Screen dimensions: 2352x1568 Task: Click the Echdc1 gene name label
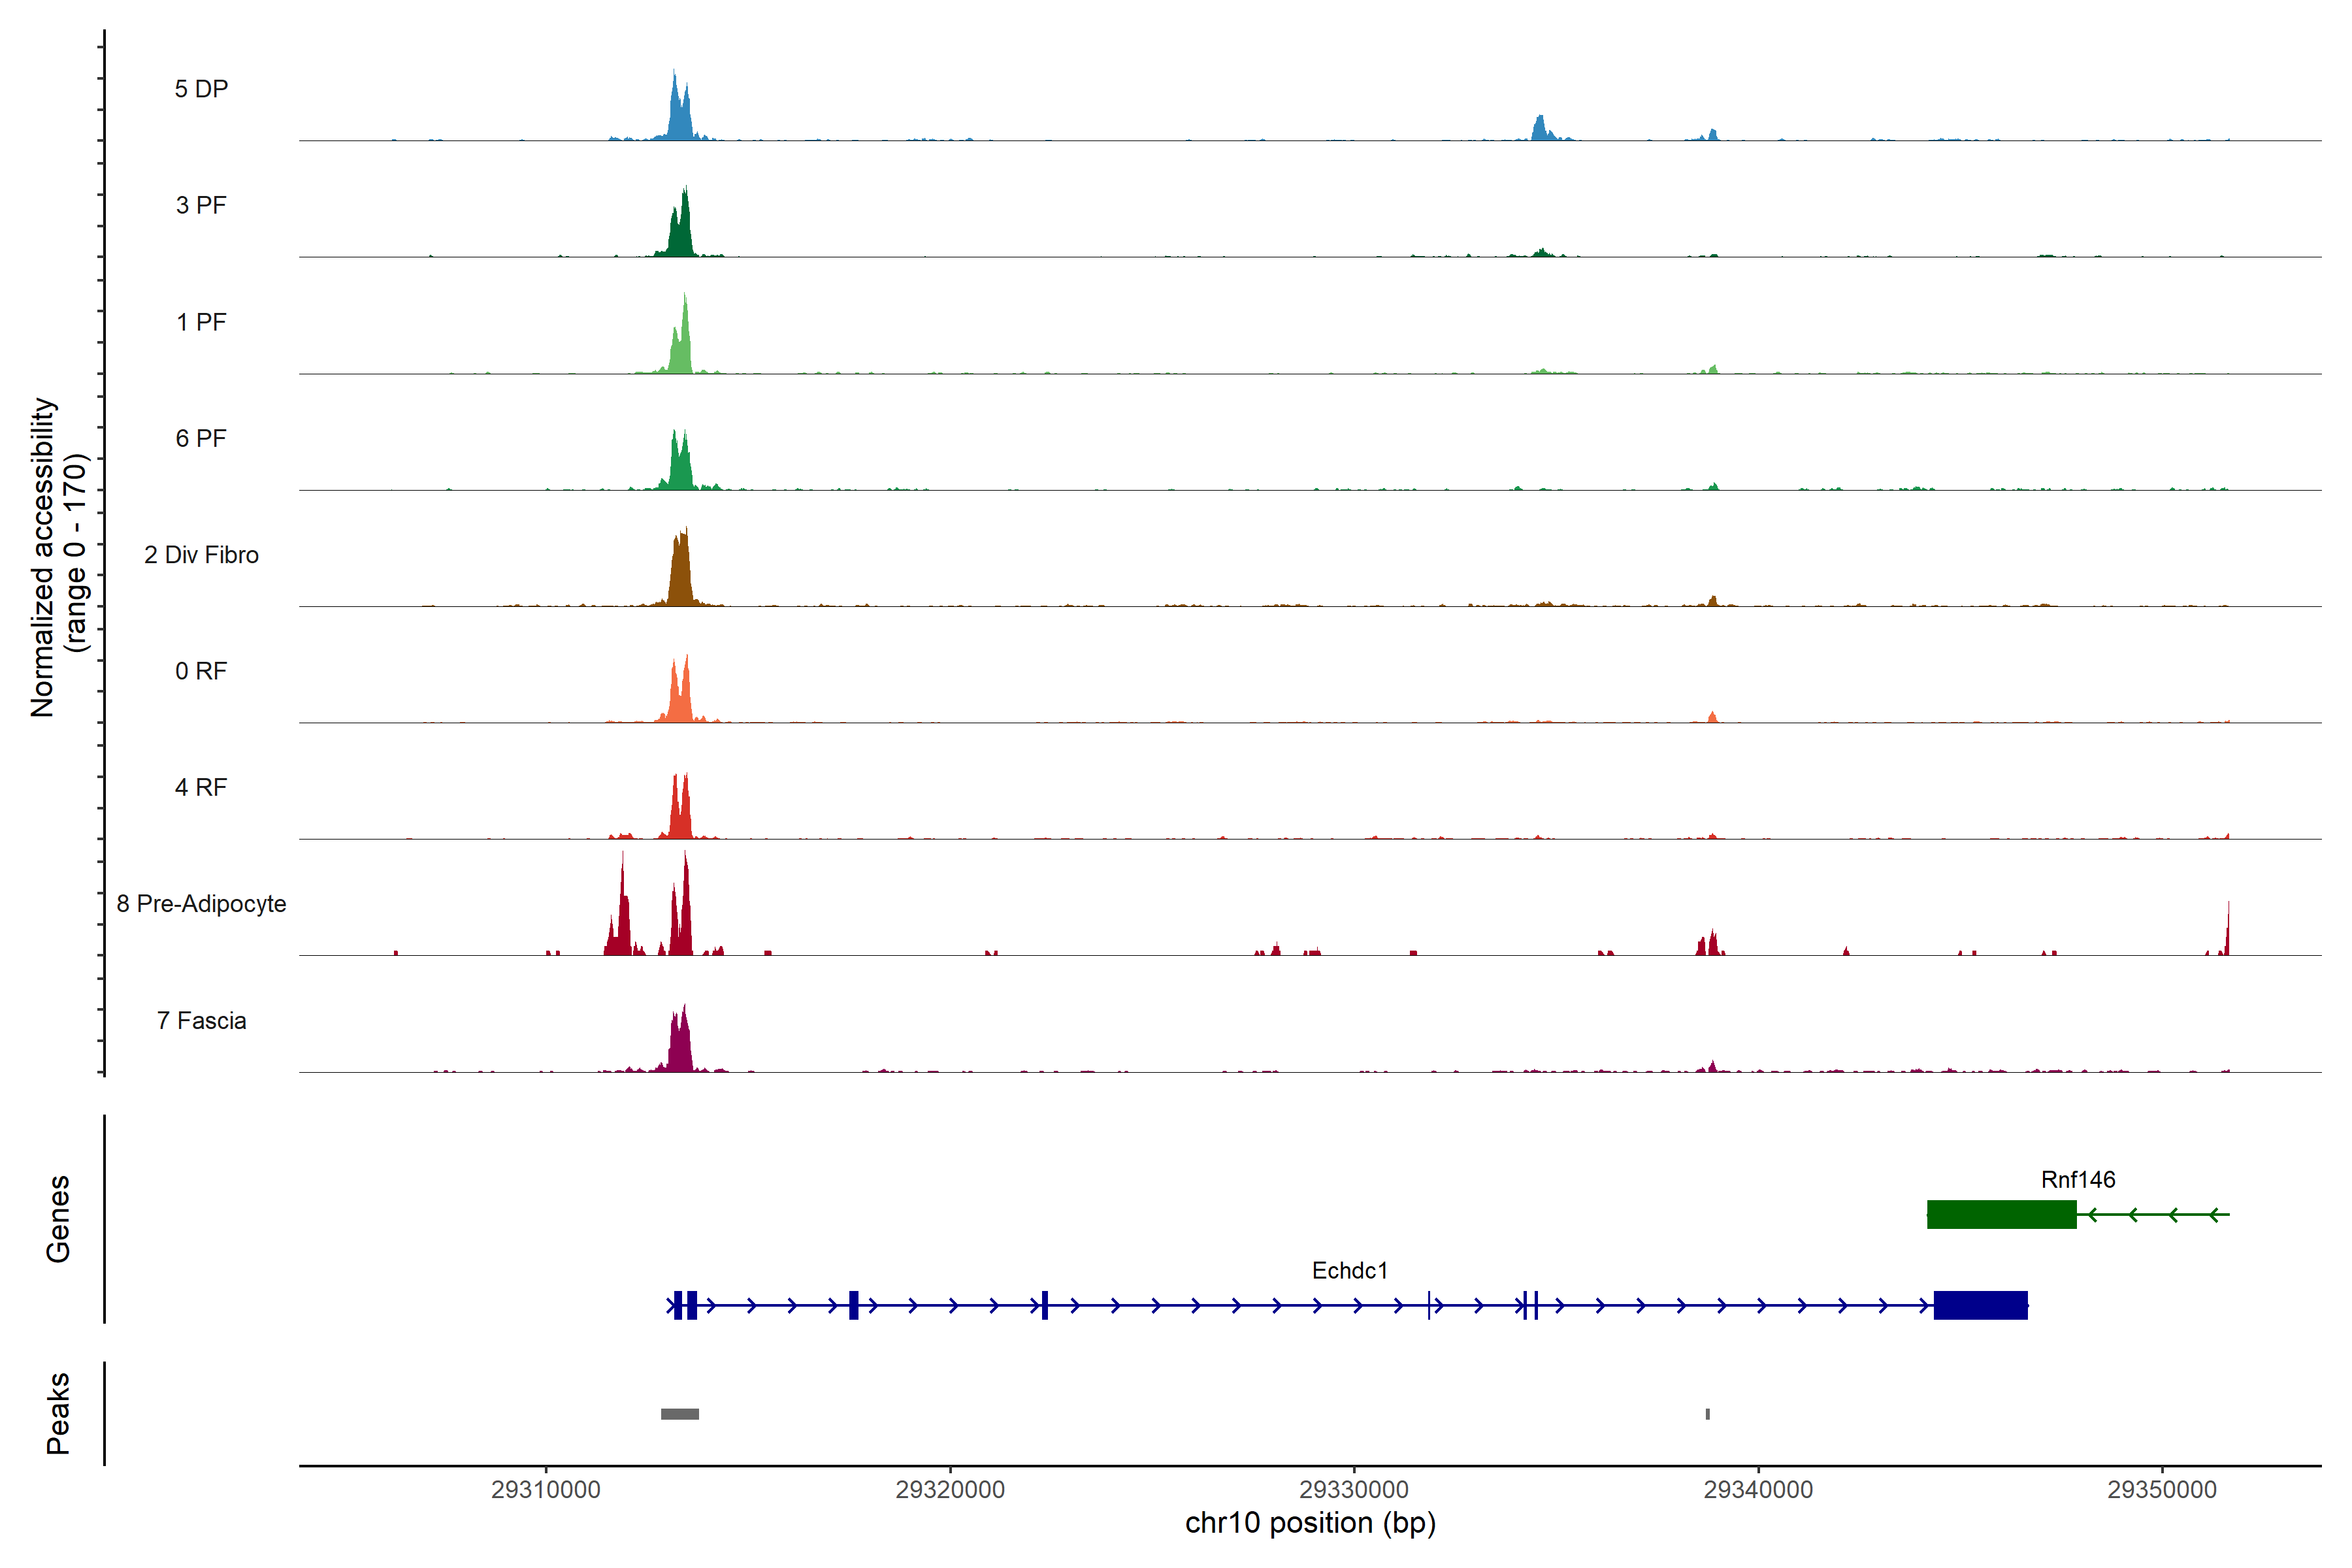coord(1349,1270)
